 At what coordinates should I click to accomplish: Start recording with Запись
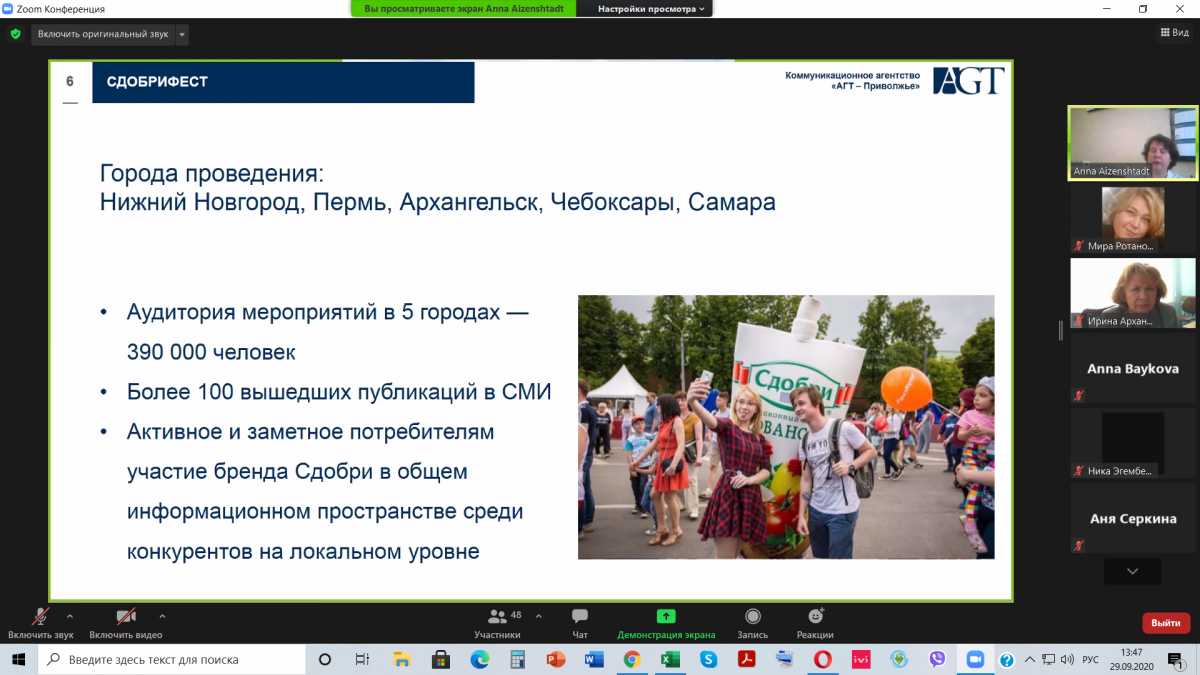tap(753, 622)
